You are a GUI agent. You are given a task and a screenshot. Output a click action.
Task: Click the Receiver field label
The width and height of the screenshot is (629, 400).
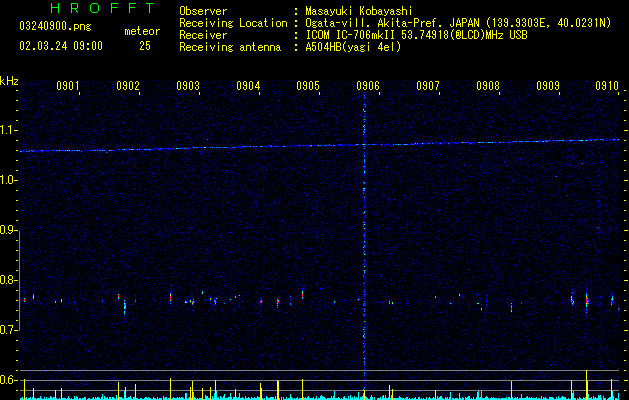pos(203,35)
